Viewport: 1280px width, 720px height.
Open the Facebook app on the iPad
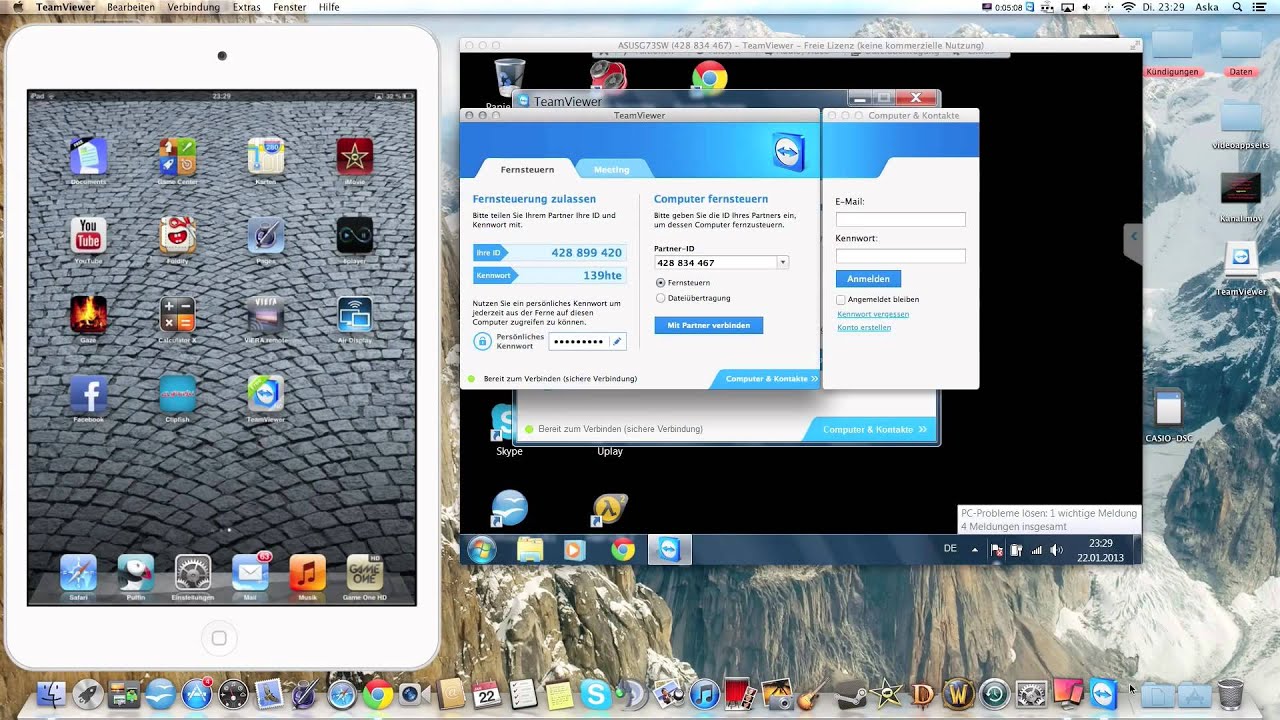click(88, 393)
